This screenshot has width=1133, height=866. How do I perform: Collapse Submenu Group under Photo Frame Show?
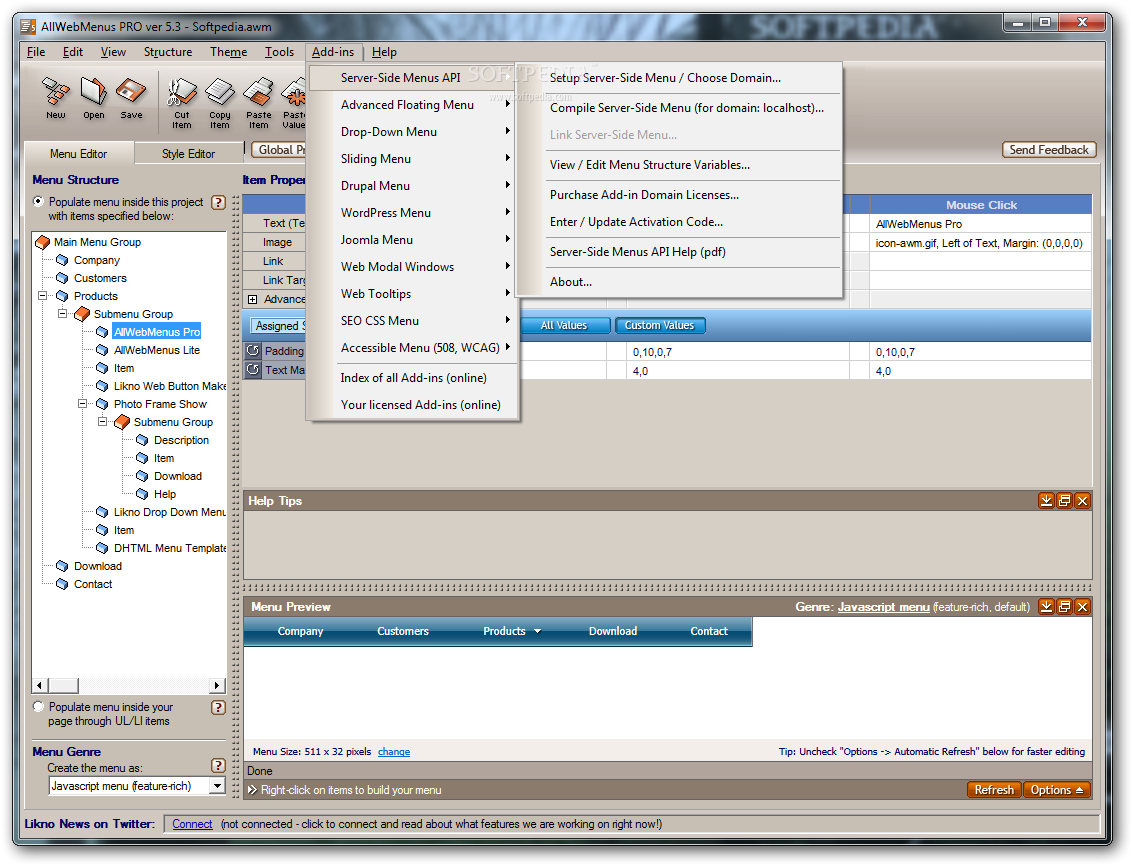[103, 421]
